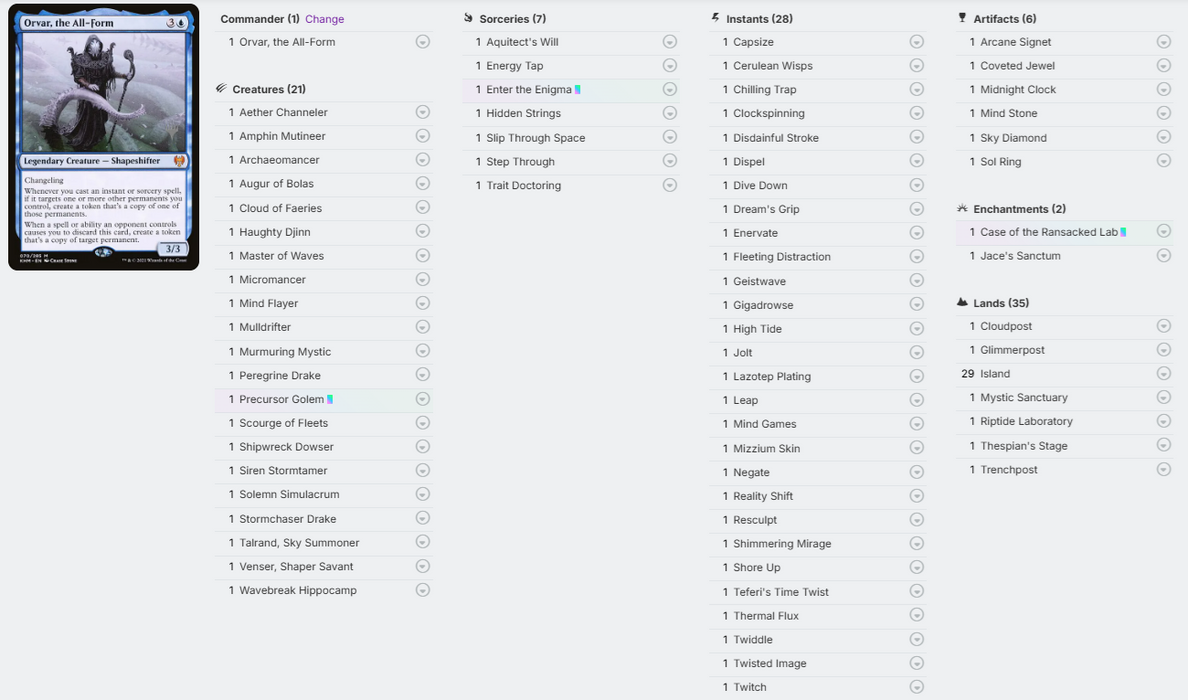Select the Sorceries (7) section header
The width and height of the screenshot is (1188, 700).
coord(512,19)
